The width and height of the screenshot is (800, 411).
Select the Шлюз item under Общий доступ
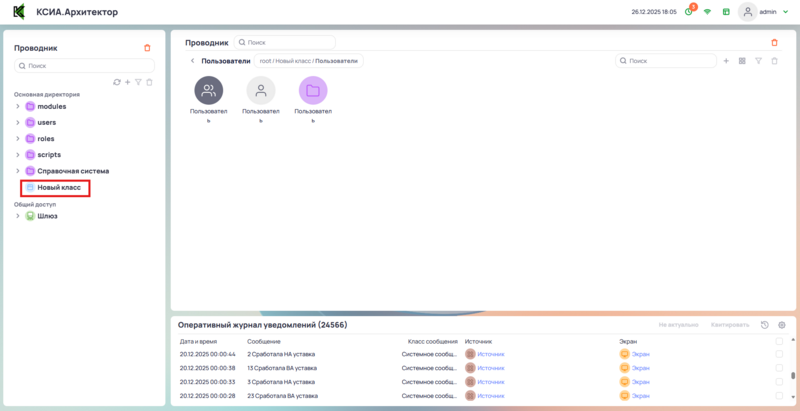point(47,216)
